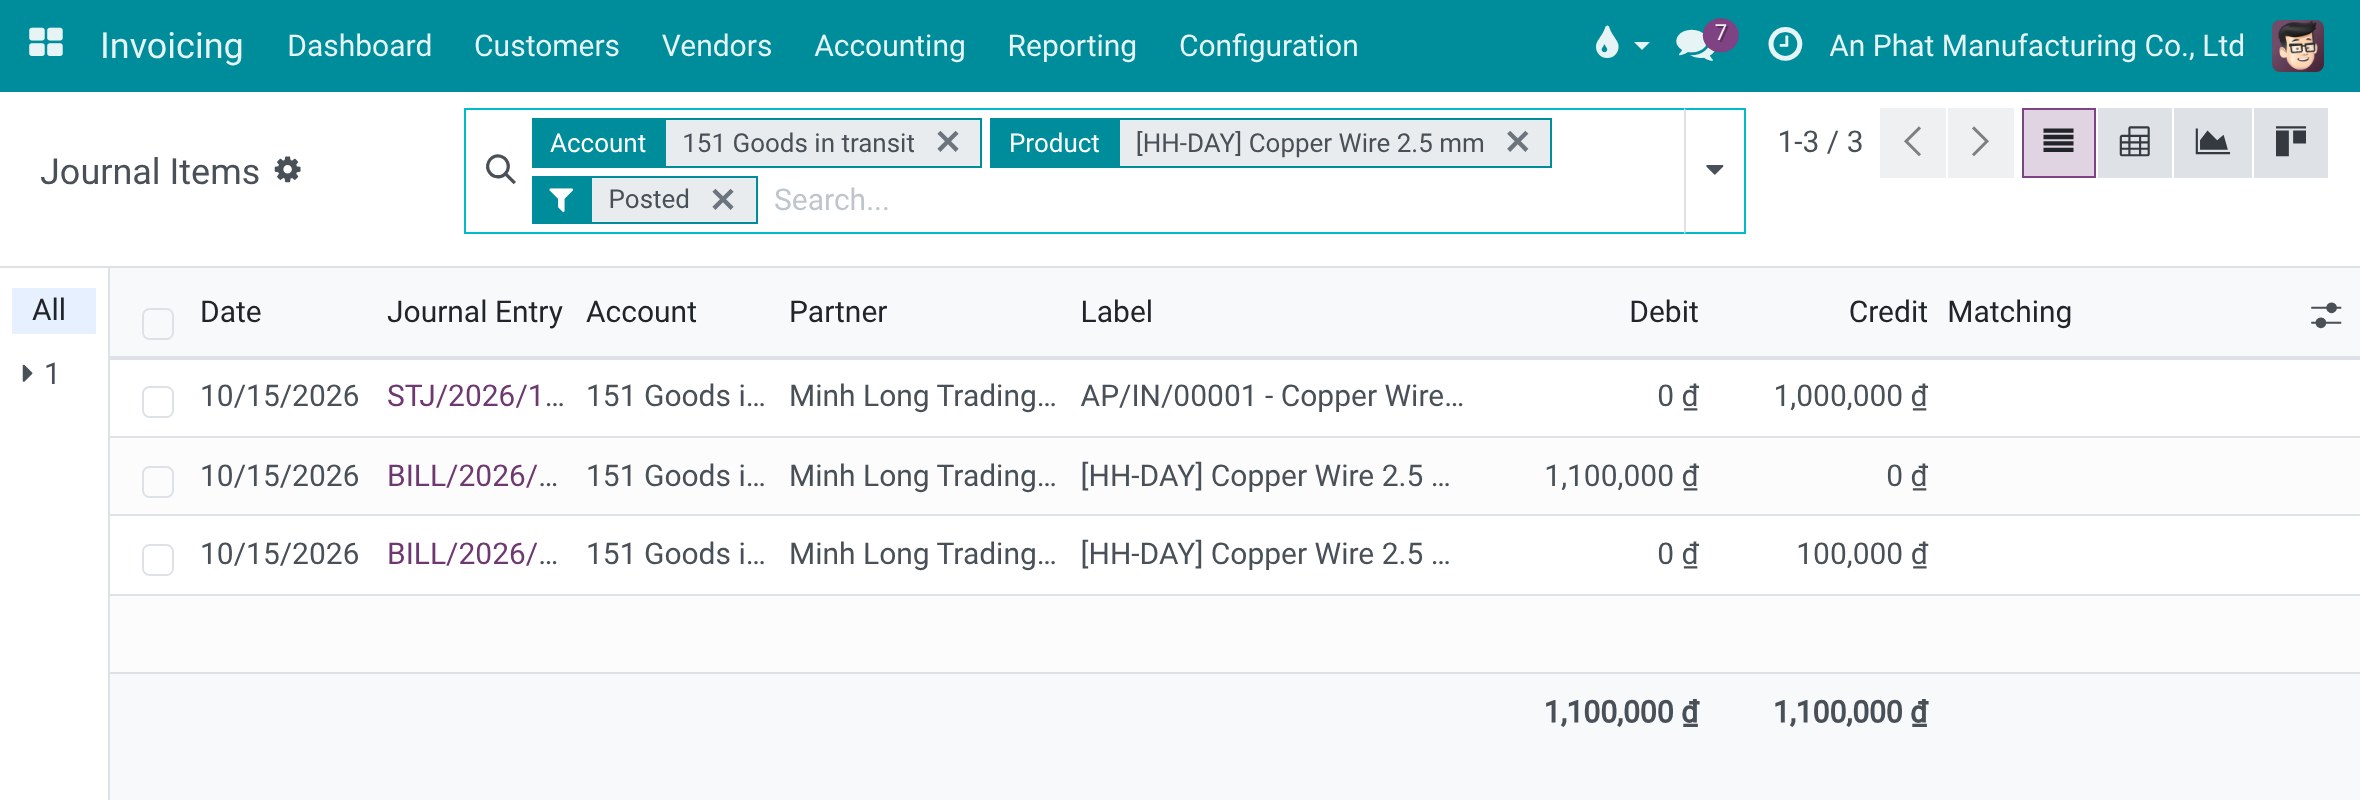This screenshot has height=800, width=2360.
Task: Open the BILL/2026 entry with 1,100,000 debit
Action: click(472, 476)
